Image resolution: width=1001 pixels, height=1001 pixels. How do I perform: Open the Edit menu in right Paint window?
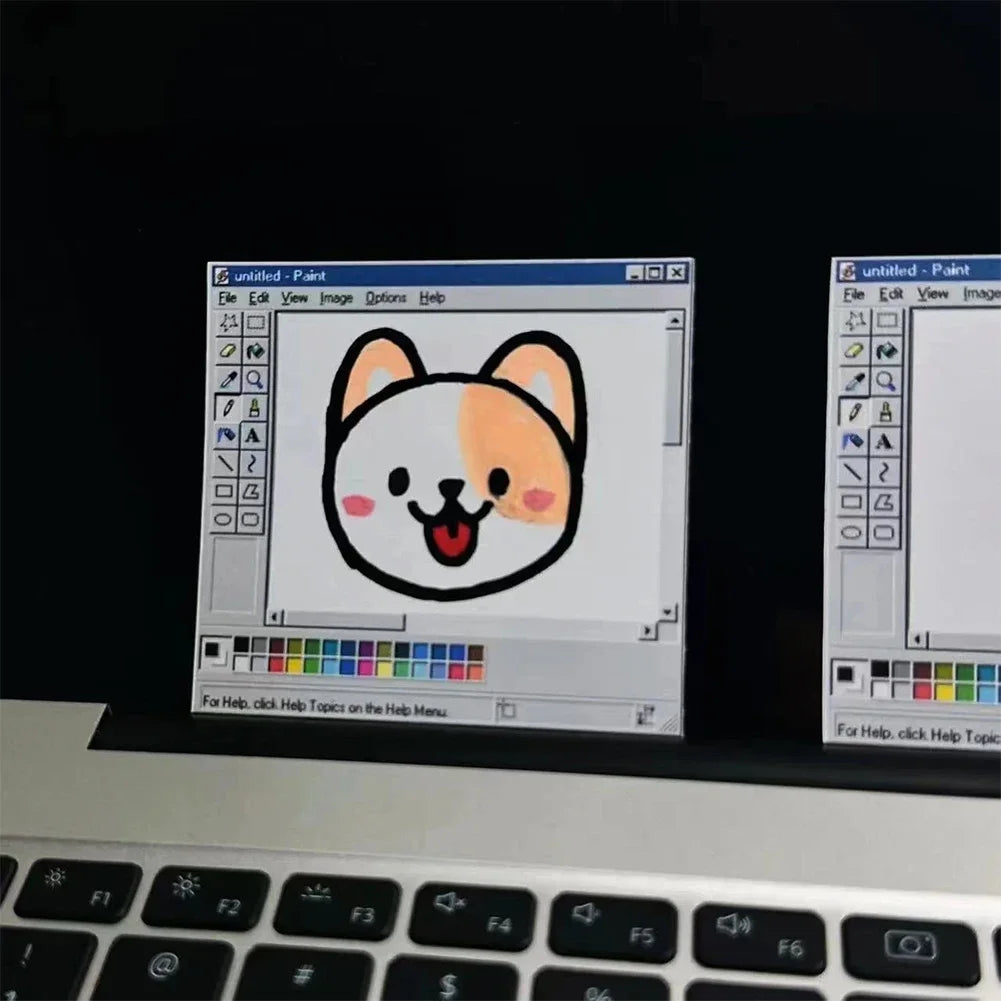click(891, 294)
